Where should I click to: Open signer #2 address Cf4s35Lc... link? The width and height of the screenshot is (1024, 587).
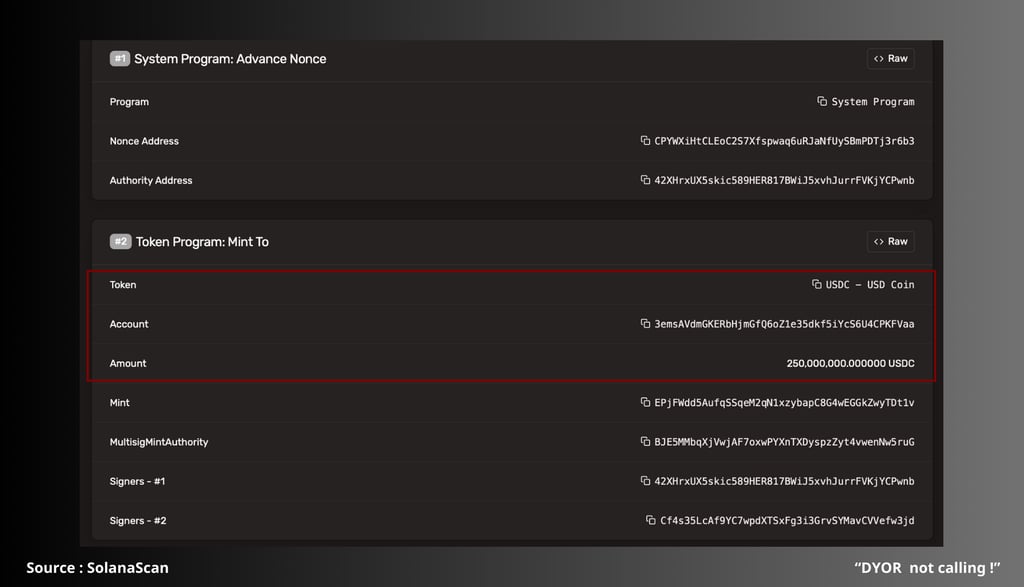787,520
